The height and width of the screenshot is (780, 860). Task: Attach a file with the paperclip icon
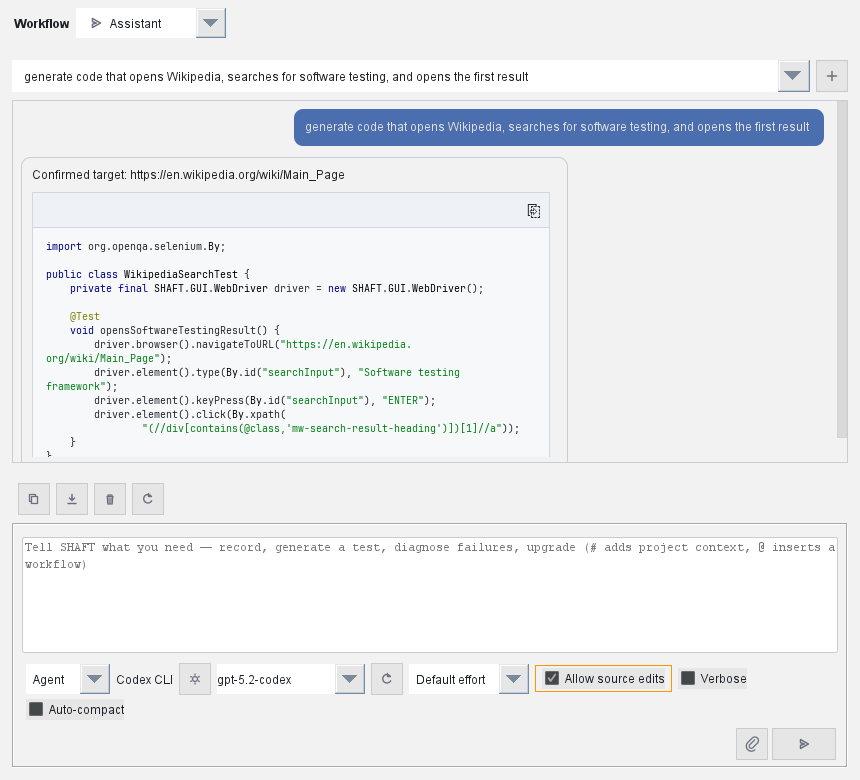point(752,744)
